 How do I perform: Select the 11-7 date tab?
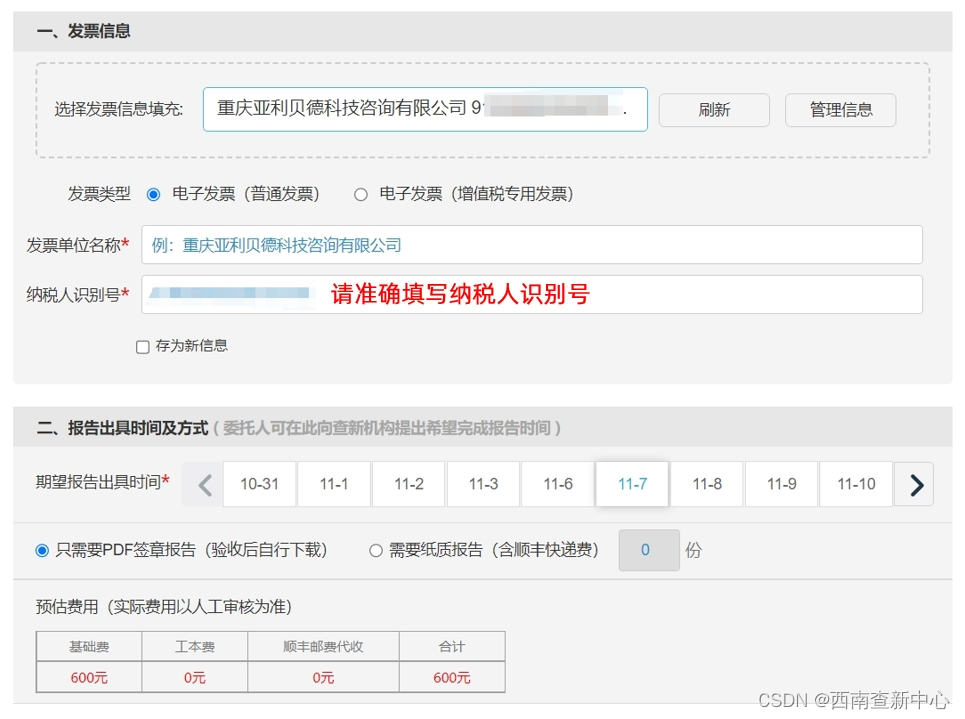click(x=632, y=484)
